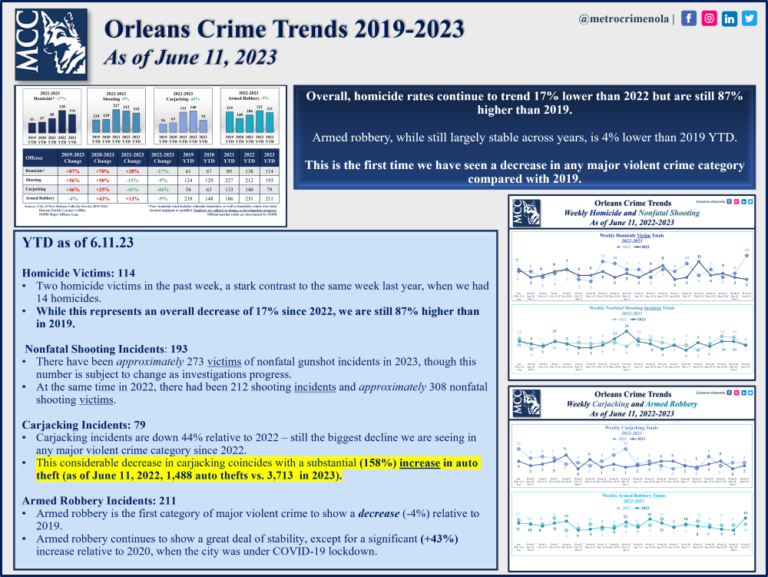Select the Carjacking 2022-2023 bar chart
Viewport: 768px width, 577px height.
[182, 118]
